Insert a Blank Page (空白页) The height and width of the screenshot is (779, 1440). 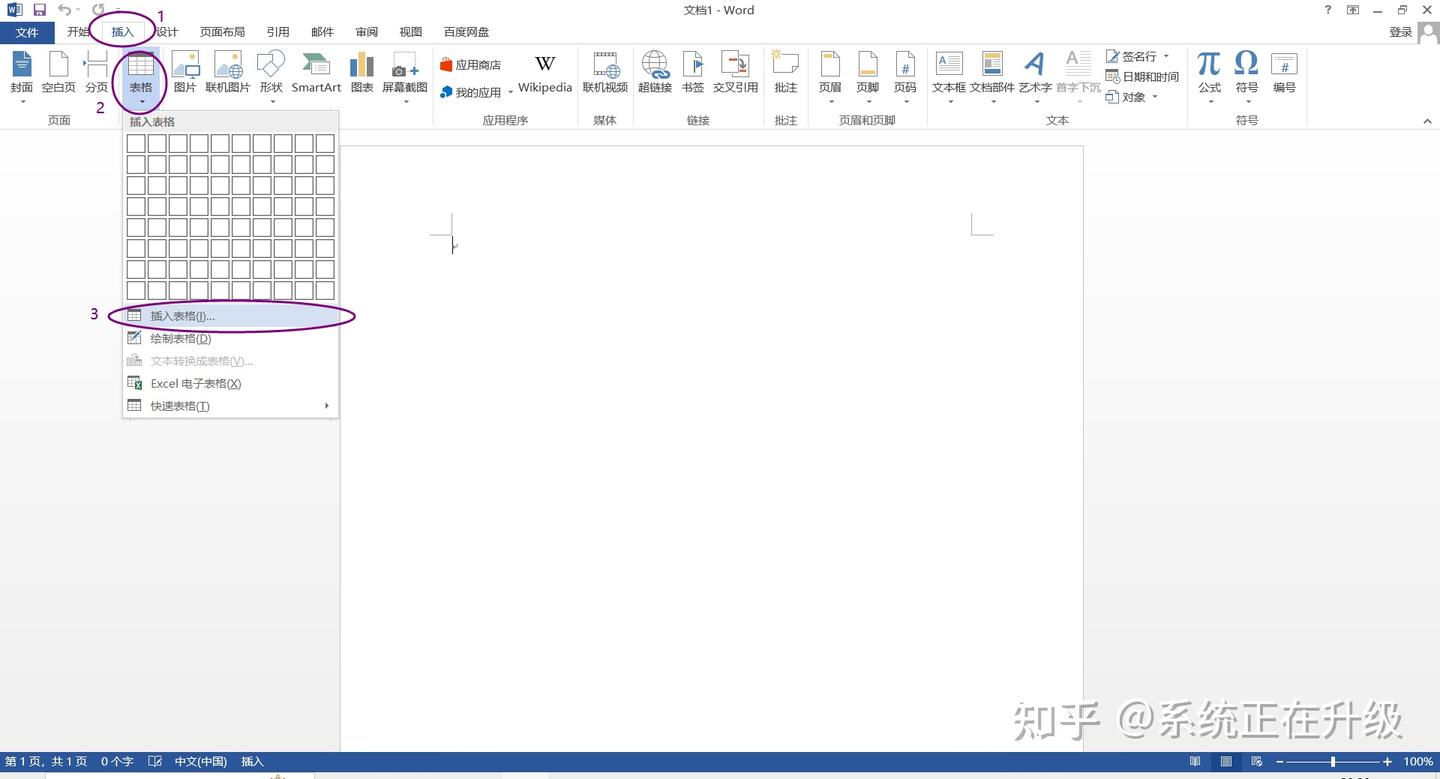(x=58, y=75)
